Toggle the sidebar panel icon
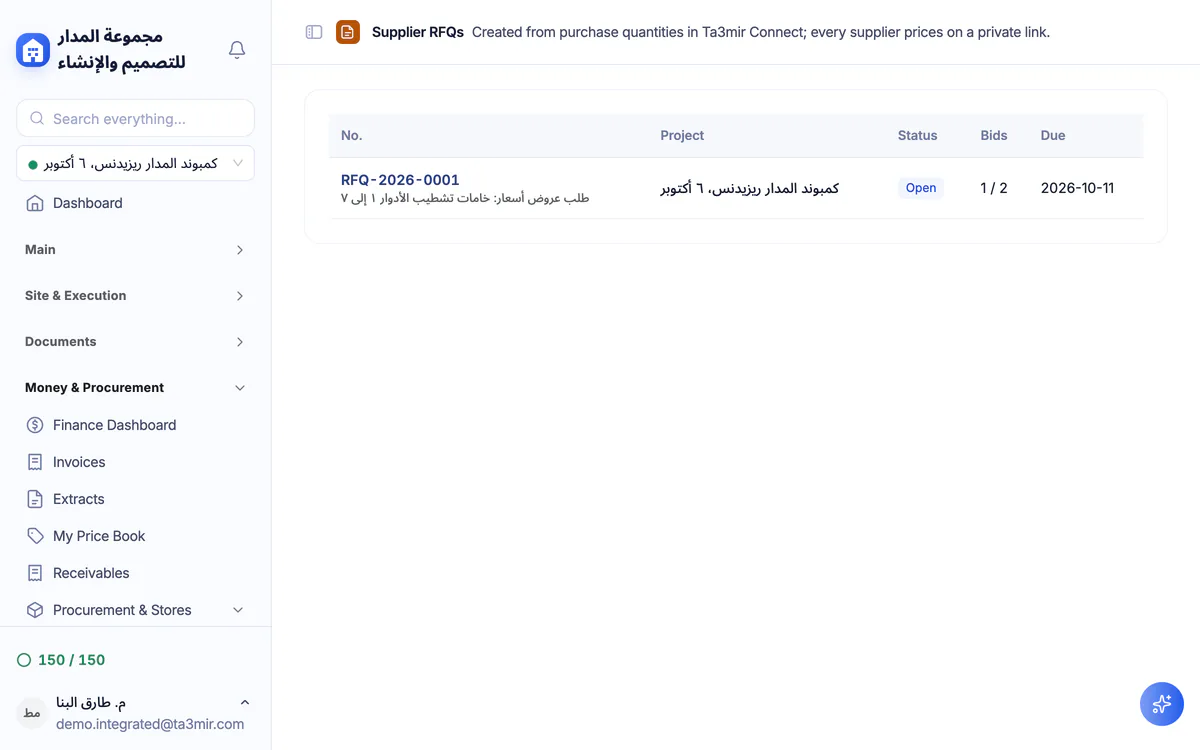 coord(314,32)
